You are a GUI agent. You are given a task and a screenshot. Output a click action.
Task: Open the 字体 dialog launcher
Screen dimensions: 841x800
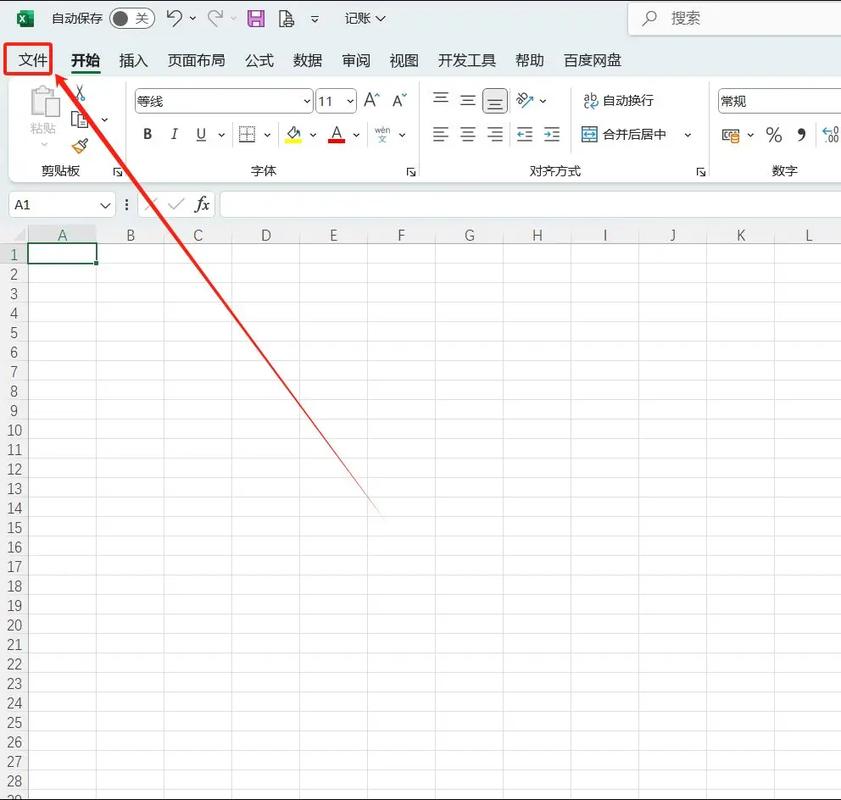[x=411, y=172]
